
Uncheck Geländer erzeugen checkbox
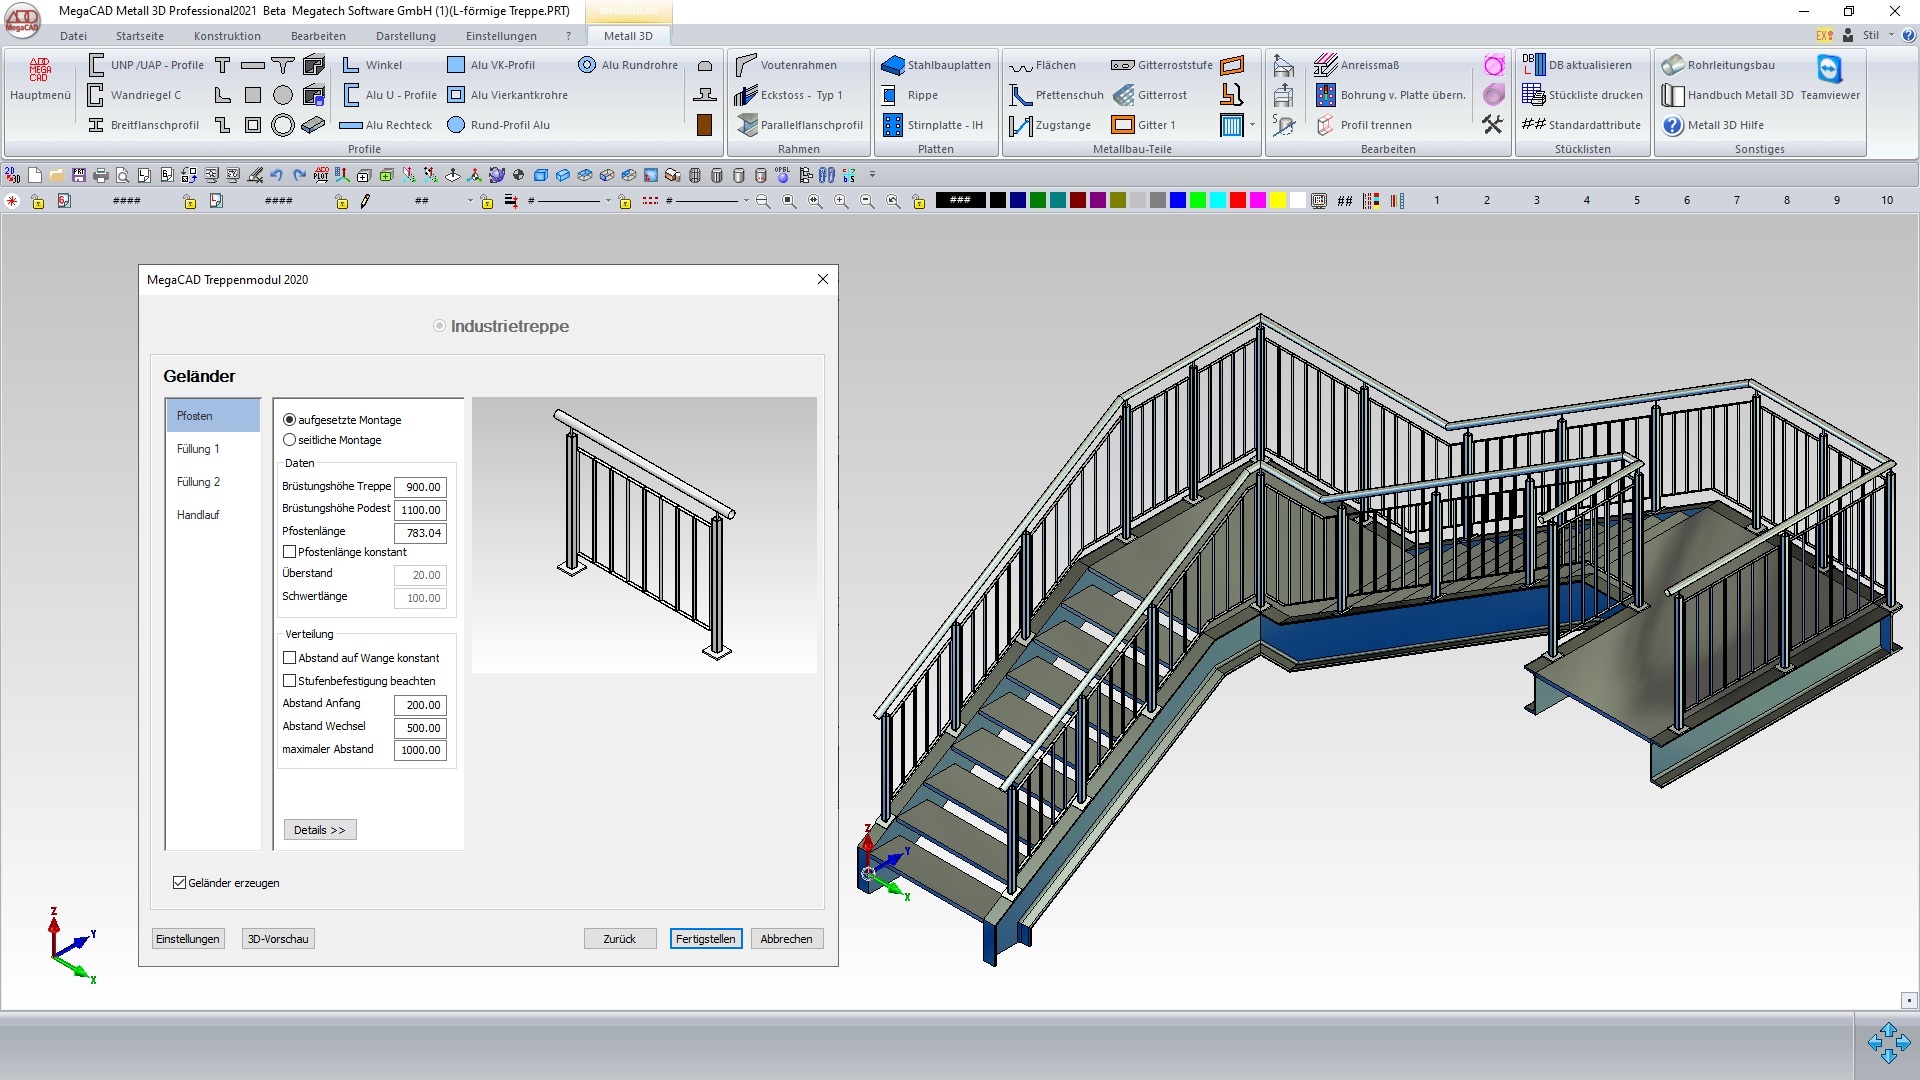point(180,883)
